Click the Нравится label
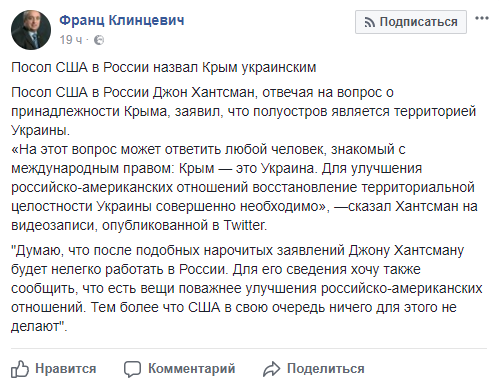The height and width of the screenshot is (385, 499). [66, 369]
